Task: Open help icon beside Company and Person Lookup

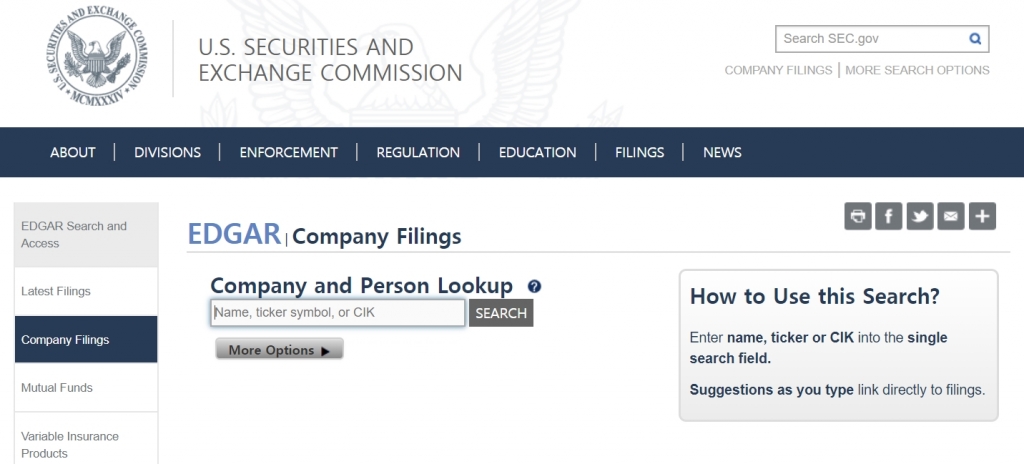Action: click(x=534, y=287)
